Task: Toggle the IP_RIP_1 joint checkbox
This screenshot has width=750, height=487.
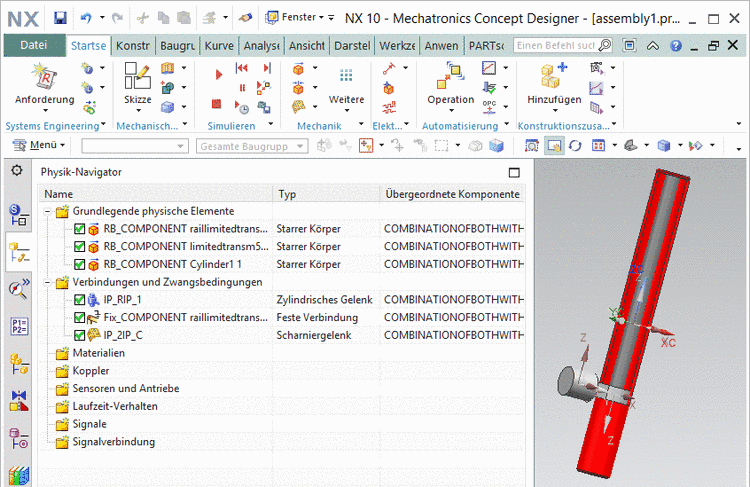Action: click(x=79, y=300)
